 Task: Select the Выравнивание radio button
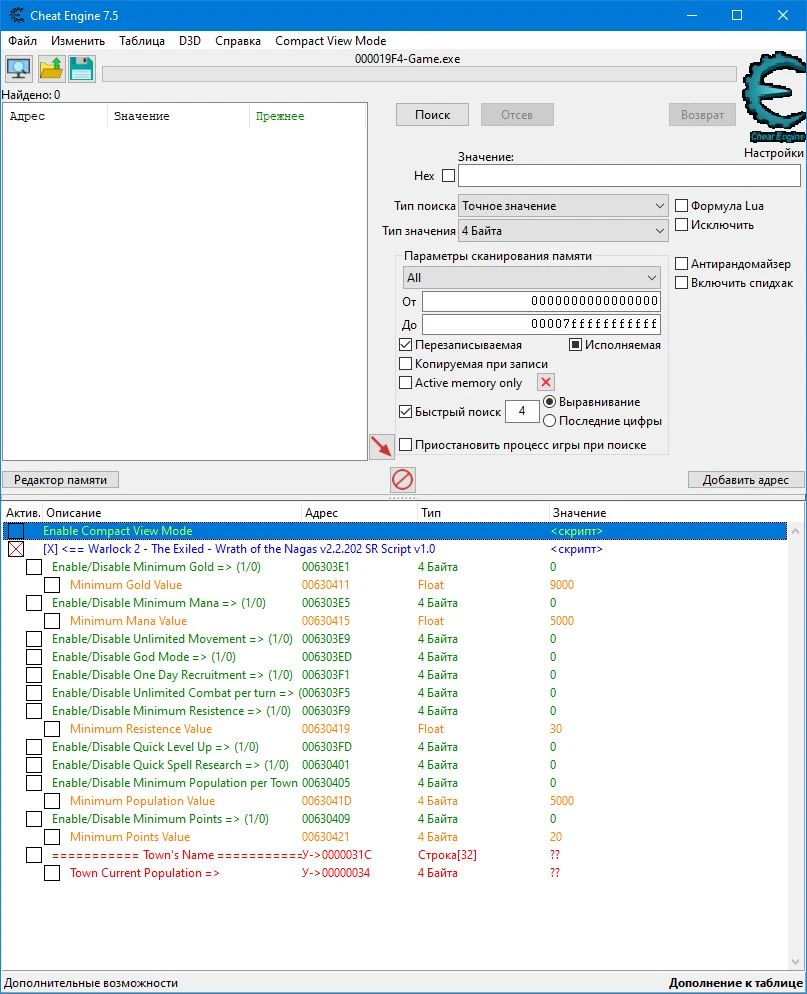pyautogui.click(x=550, y=402)
